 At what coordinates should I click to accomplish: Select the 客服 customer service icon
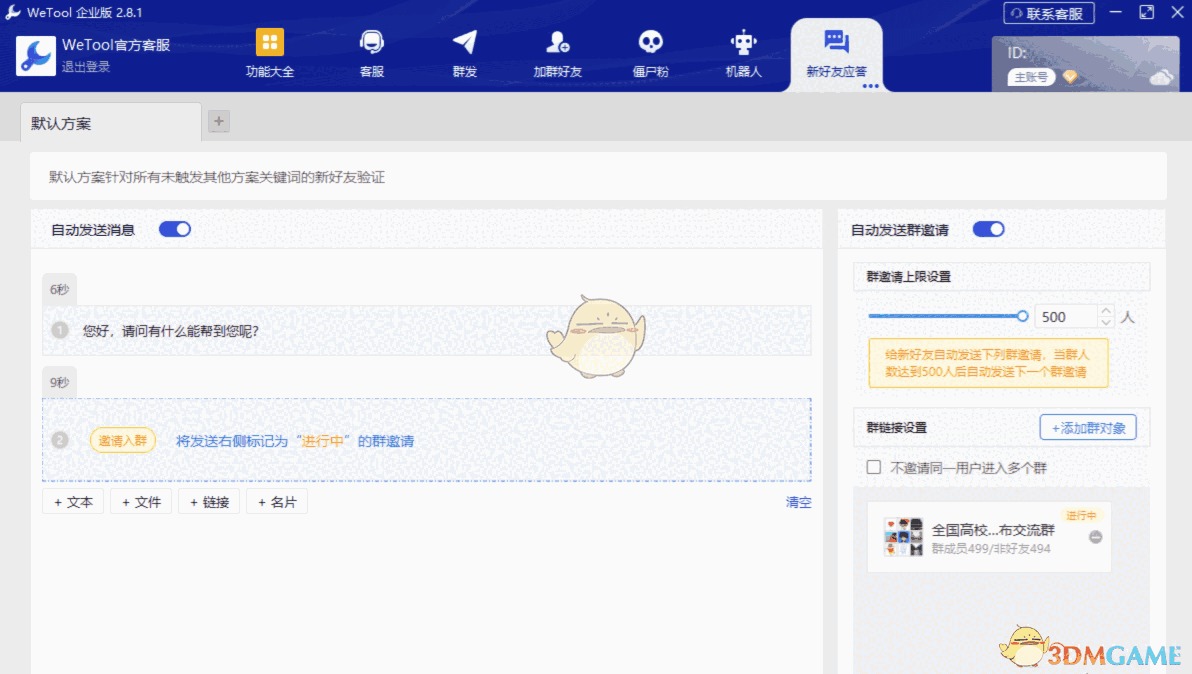[371, 54]
